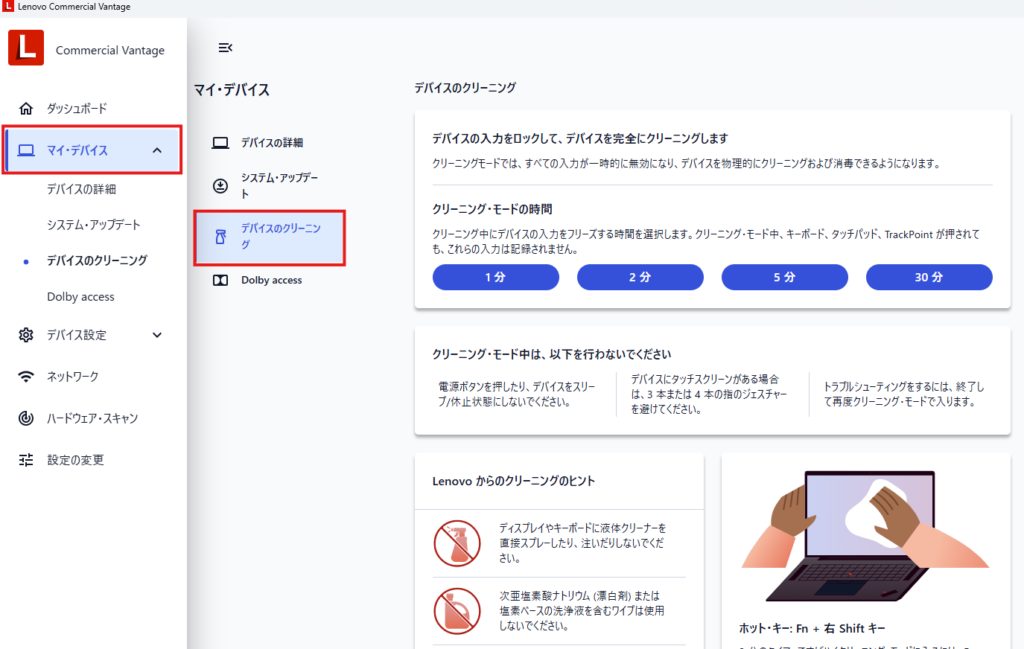
Task: Select Dolby access in the left sidebar
Action: point(80,297)
